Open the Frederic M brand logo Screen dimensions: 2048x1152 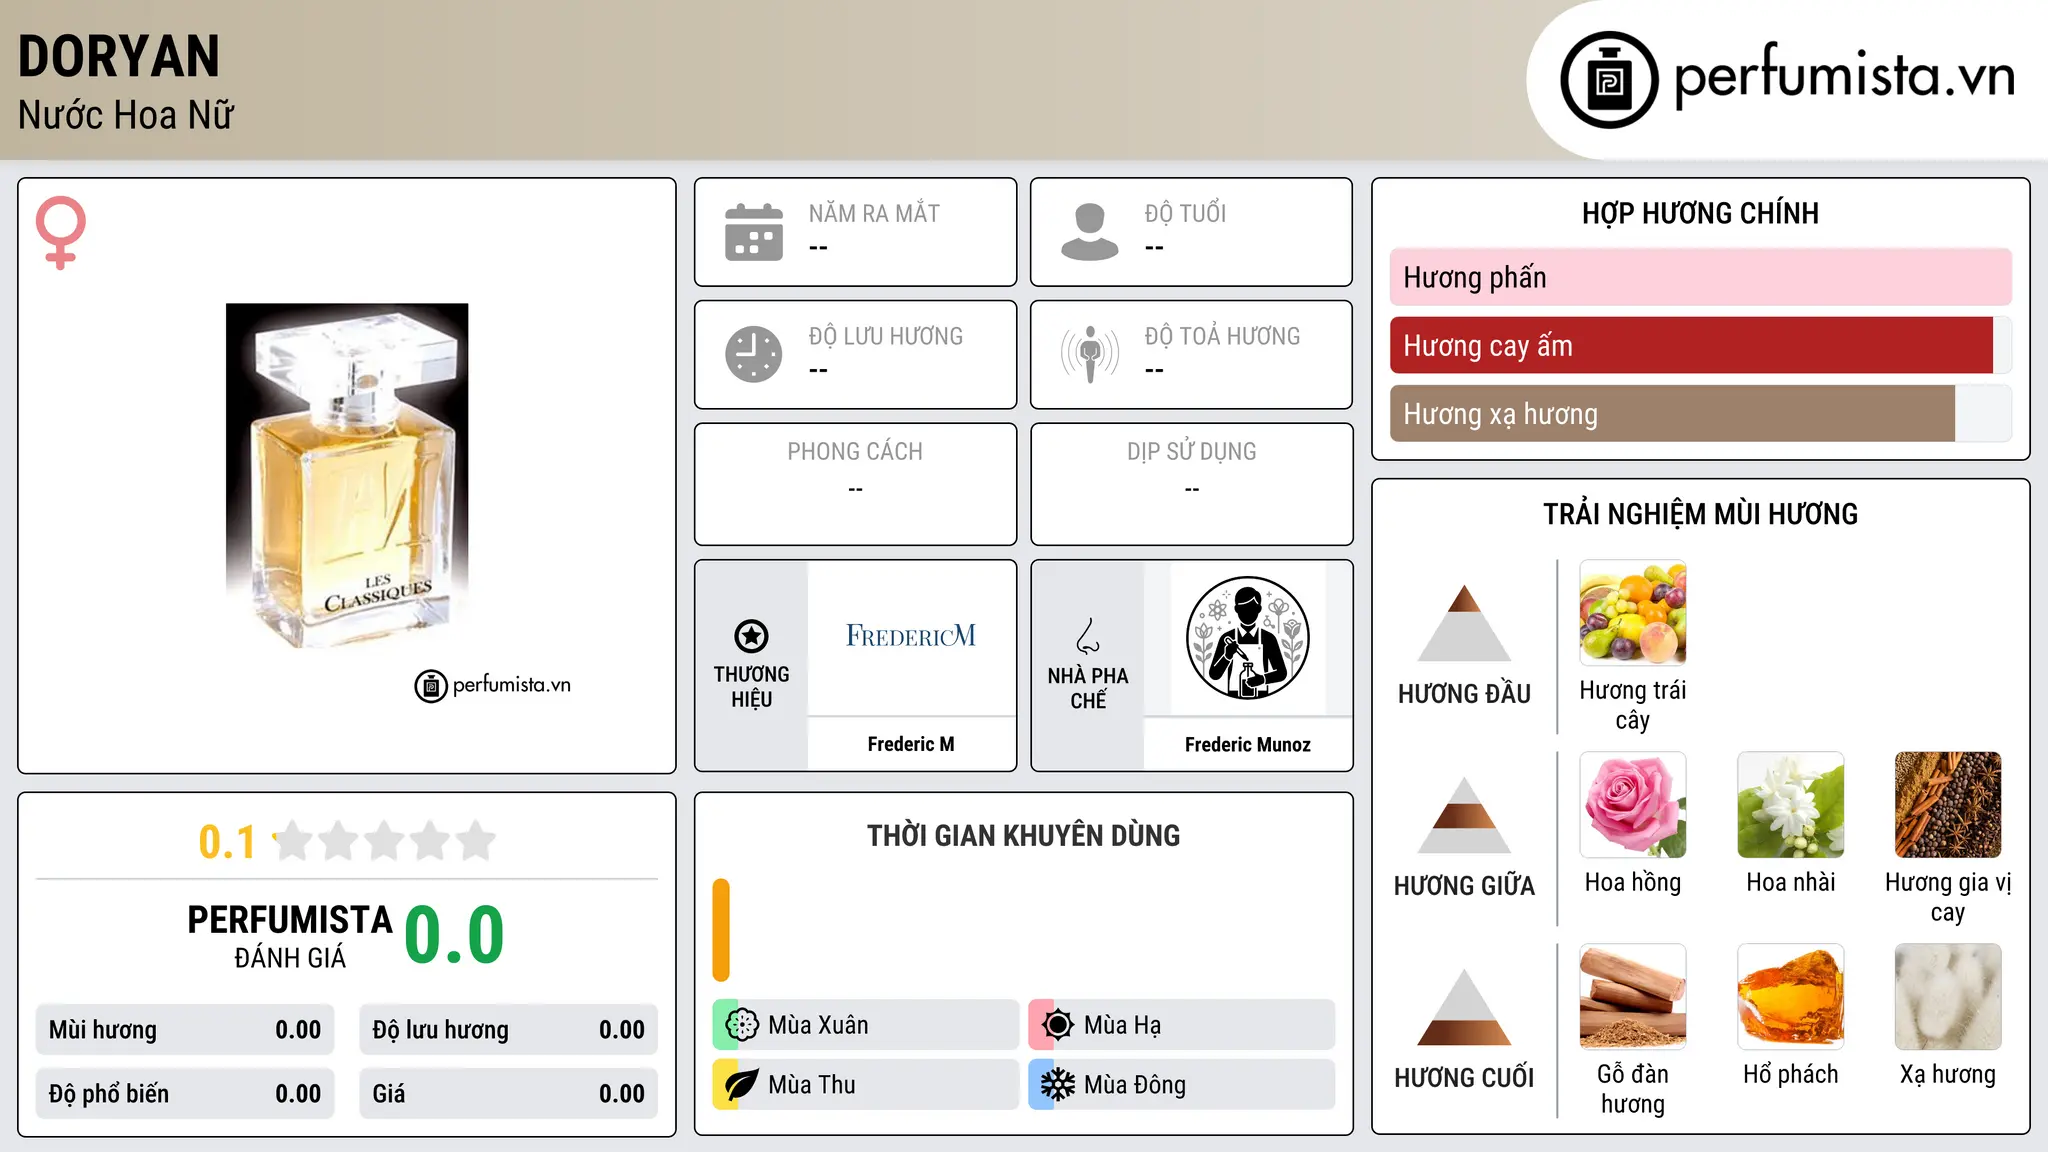[911, 636]
